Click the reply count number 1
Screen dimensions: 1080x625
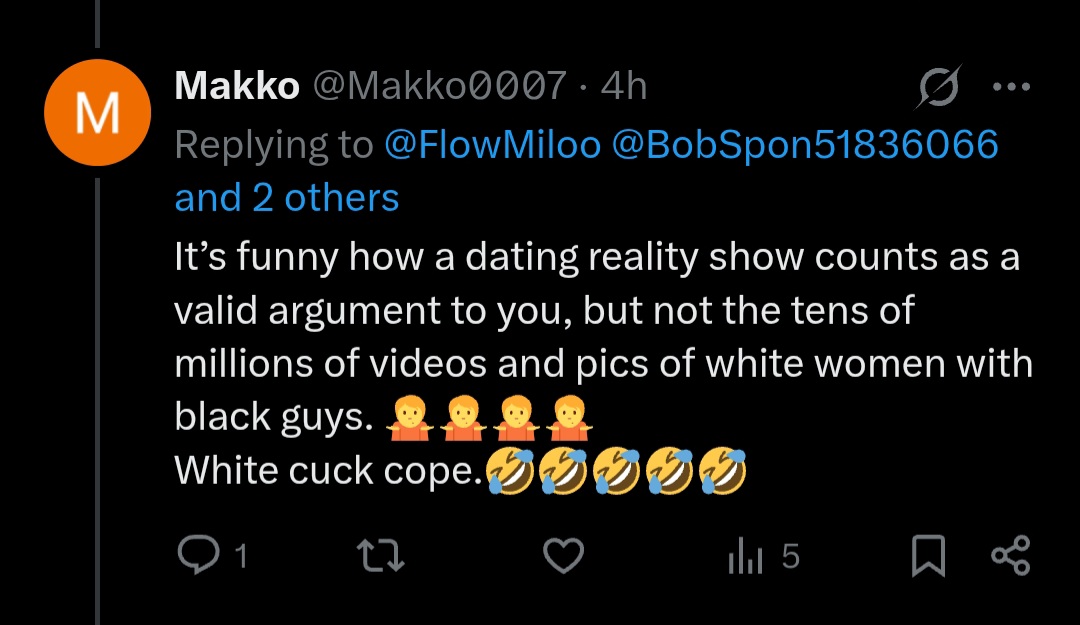click(x=240, y=556)
